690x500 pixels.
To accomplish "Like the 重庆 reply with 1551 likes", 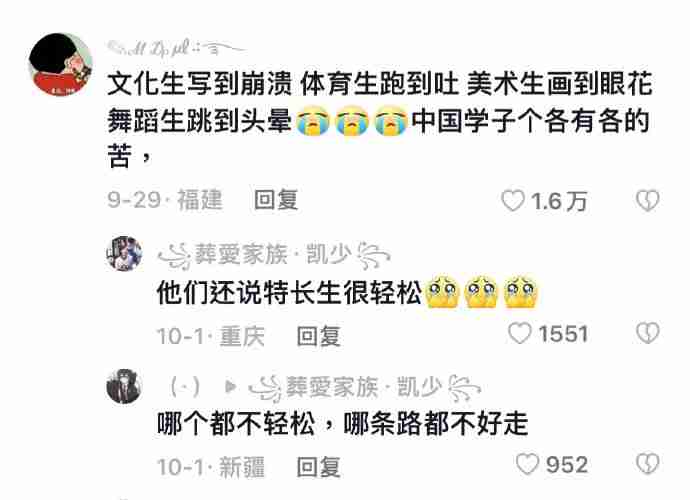I will pyautogui.click(x=520, y=333).
